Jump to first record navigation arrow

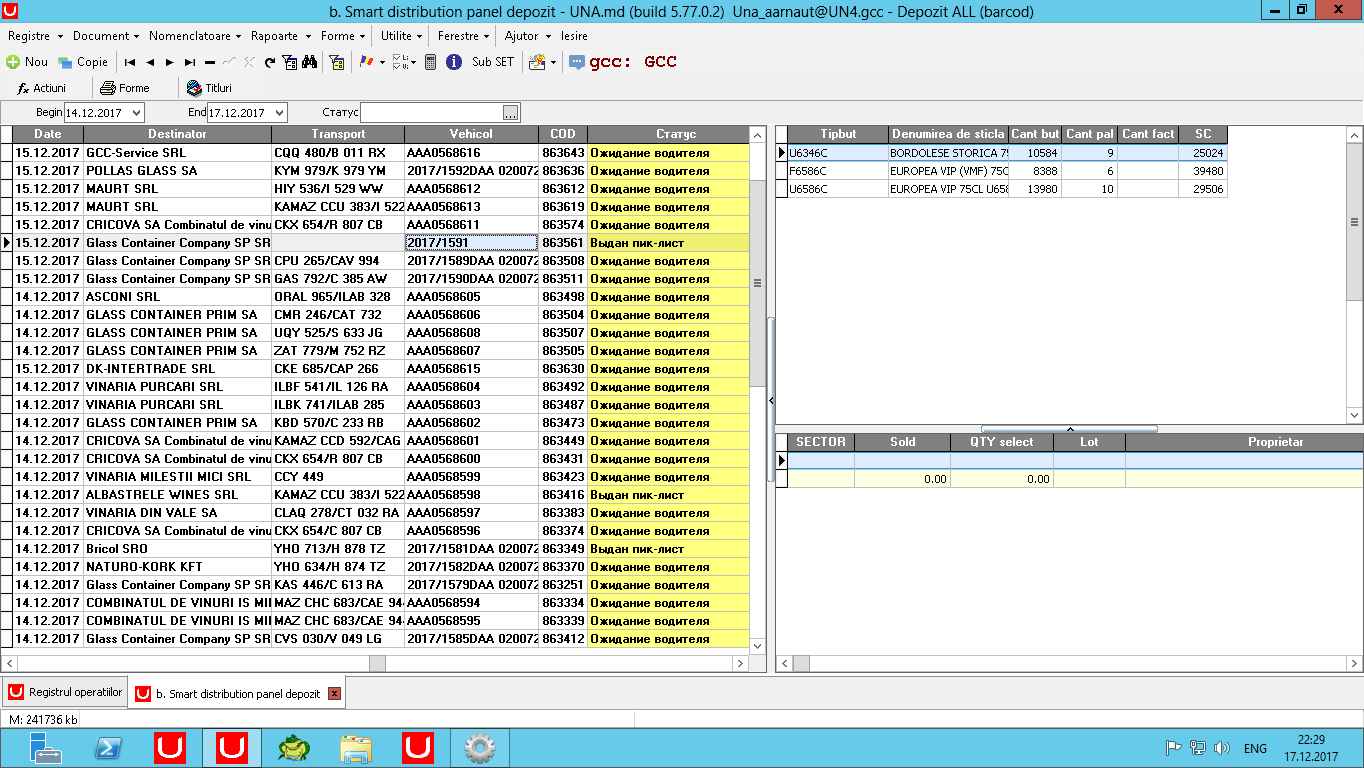(130, 62)
